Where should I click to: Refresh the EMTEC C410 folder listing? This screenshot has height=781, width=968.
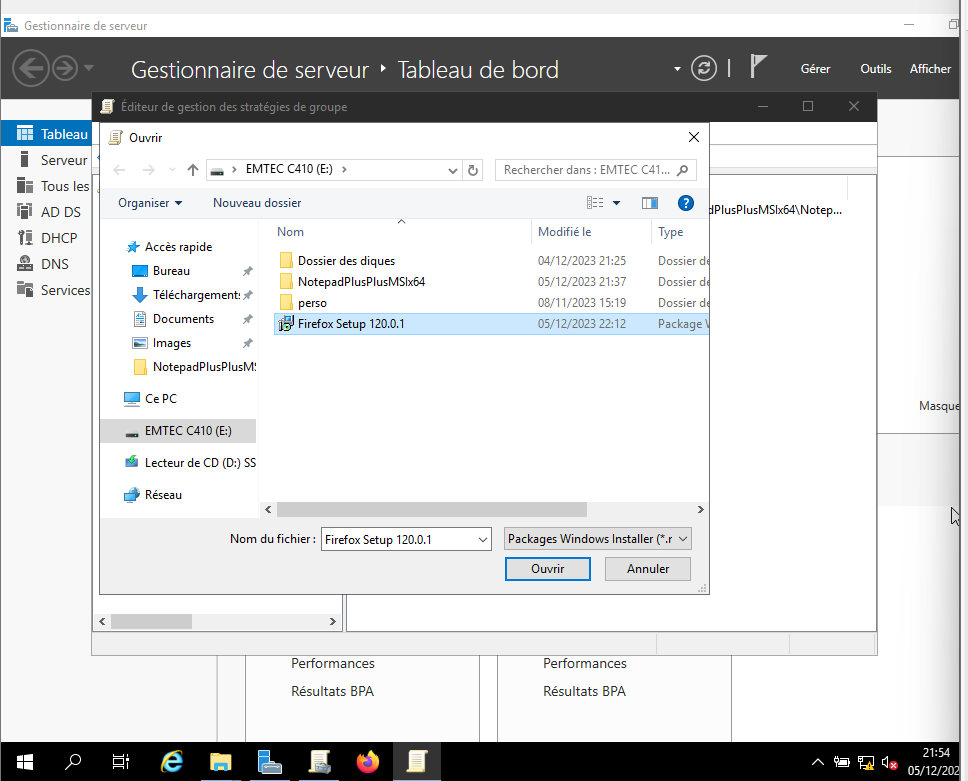tap(473, 170)
